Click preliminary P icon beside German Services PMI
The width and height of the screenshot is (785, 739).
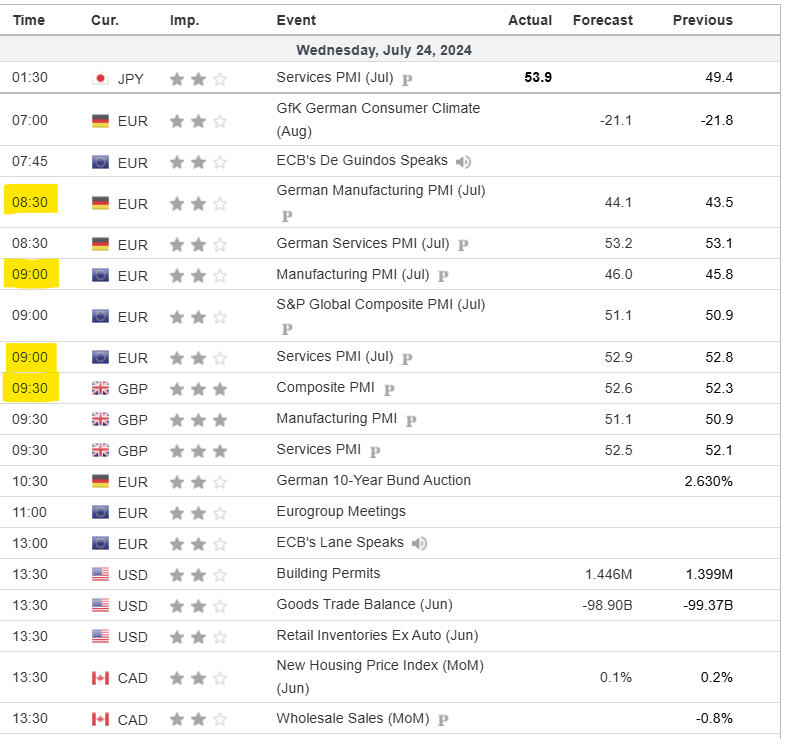pos(463,245)
